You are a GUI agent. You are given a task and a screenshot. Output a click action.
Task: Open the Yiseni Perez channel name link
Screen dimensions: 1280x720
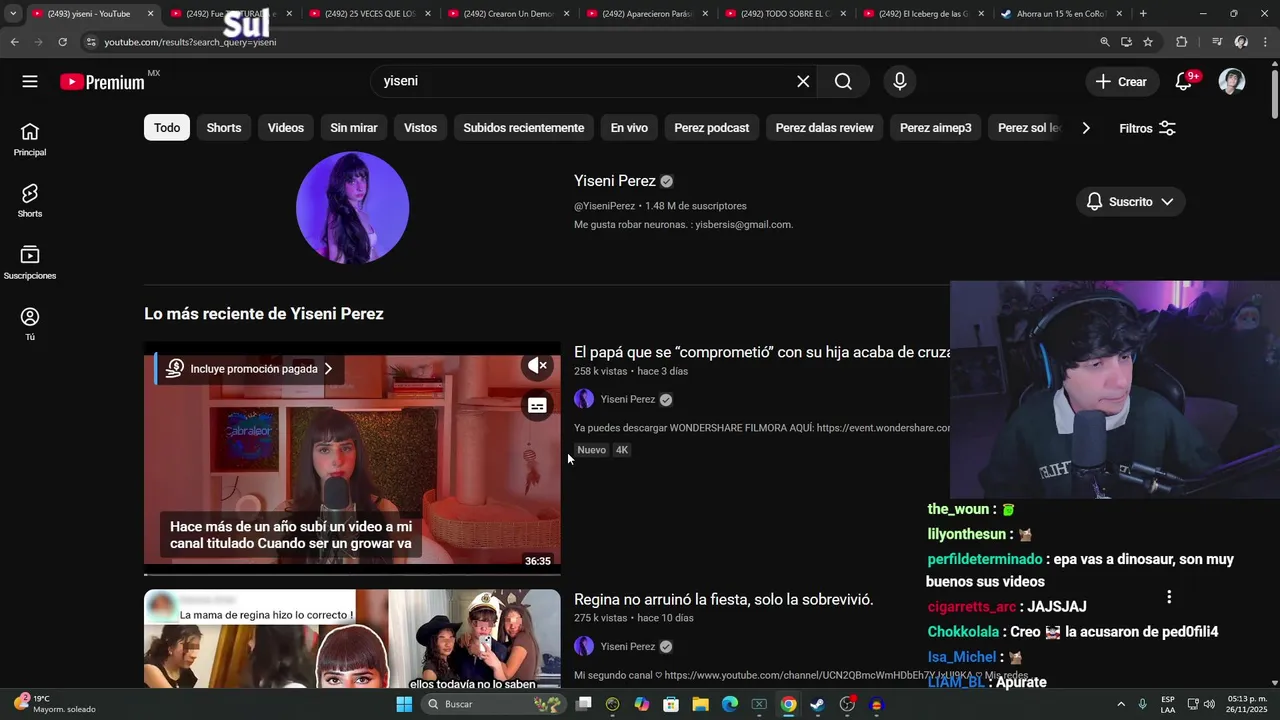pyautogui.click(x=615, y=181)
